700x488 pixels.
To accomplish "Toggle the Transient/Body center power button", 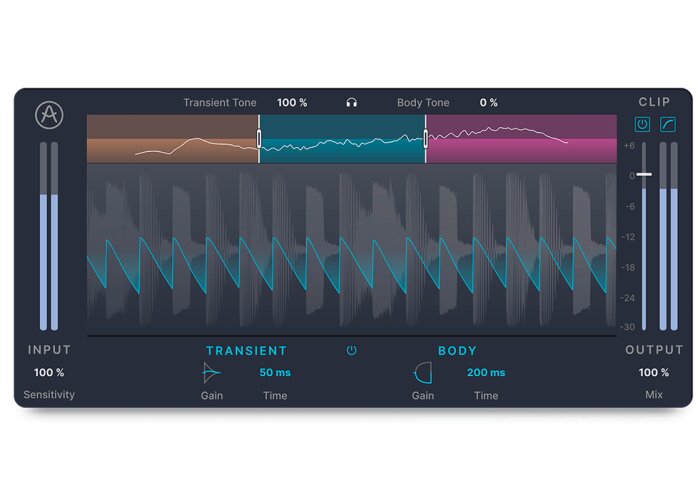I will [x=352, y=350].
